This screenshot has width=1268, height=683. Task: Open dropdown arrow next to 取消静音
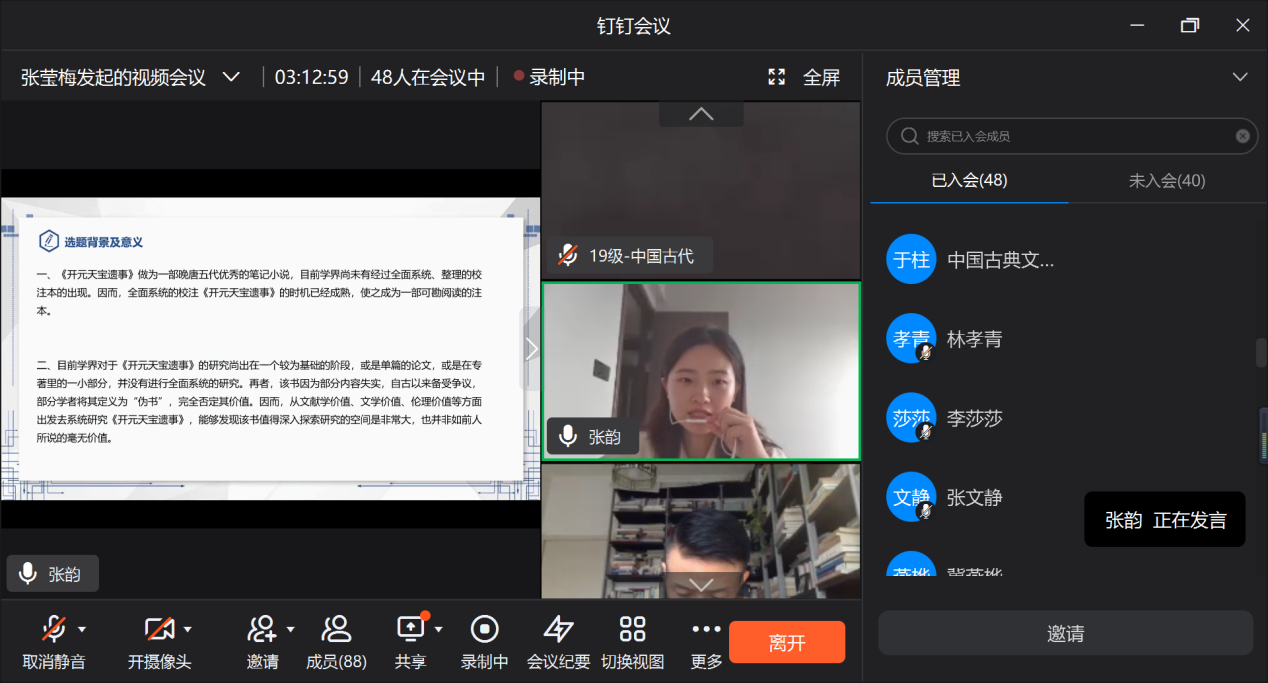[x=82, y=630]
